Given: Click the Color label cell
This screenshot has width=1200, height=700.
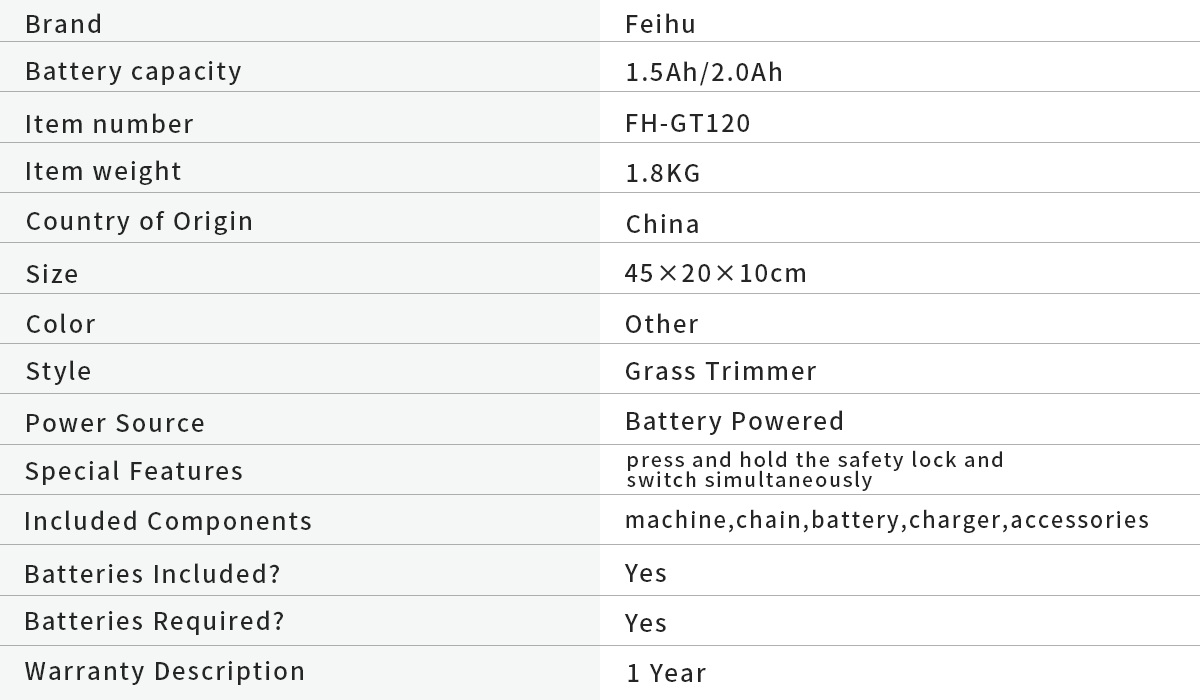Looking at the screenshot, I should pyautogui.click(x=61, y=324).
